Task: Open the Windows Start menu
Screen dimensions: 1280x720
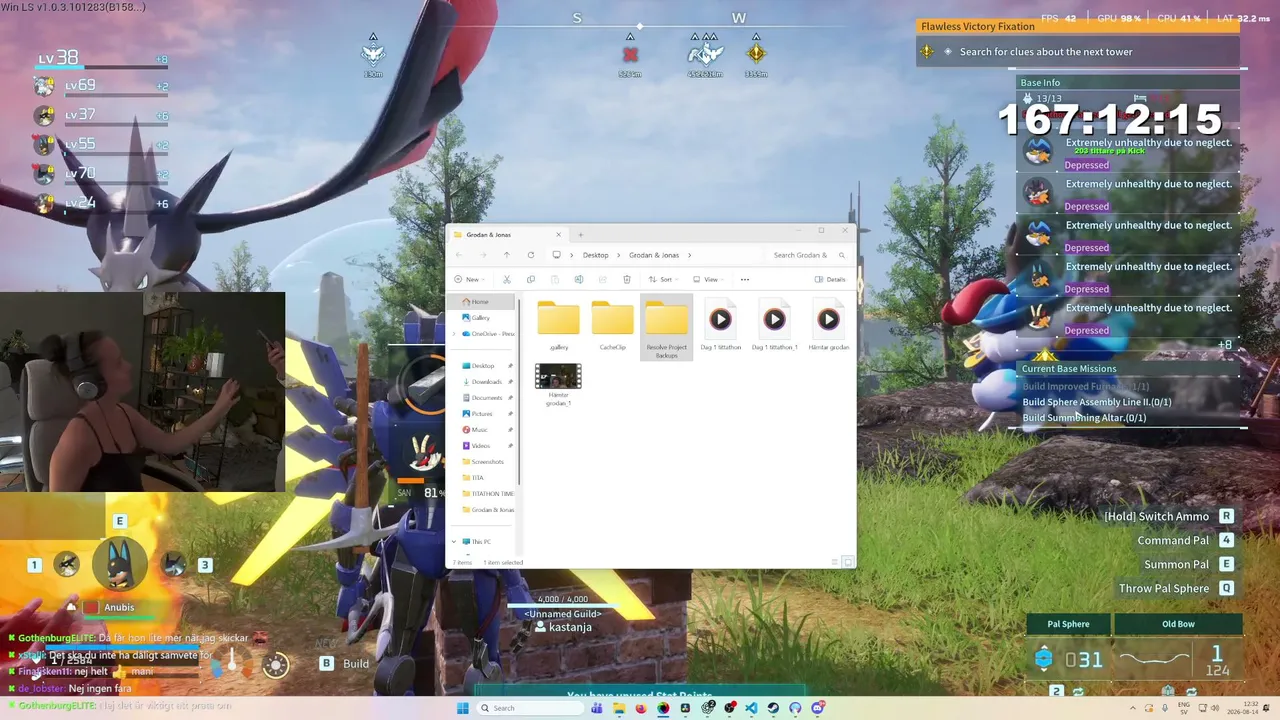Action: click(463, 708)
